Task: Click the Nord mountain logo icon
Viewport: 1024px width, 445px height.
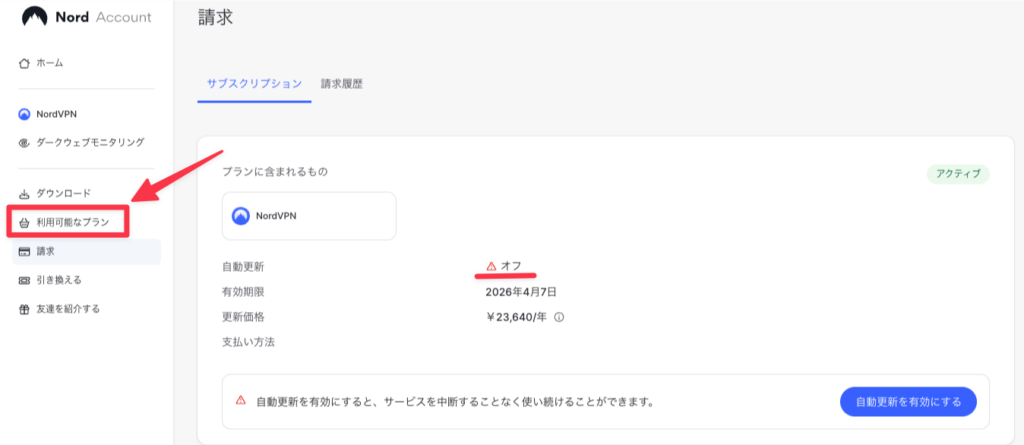Action: [x=35, y=18]
